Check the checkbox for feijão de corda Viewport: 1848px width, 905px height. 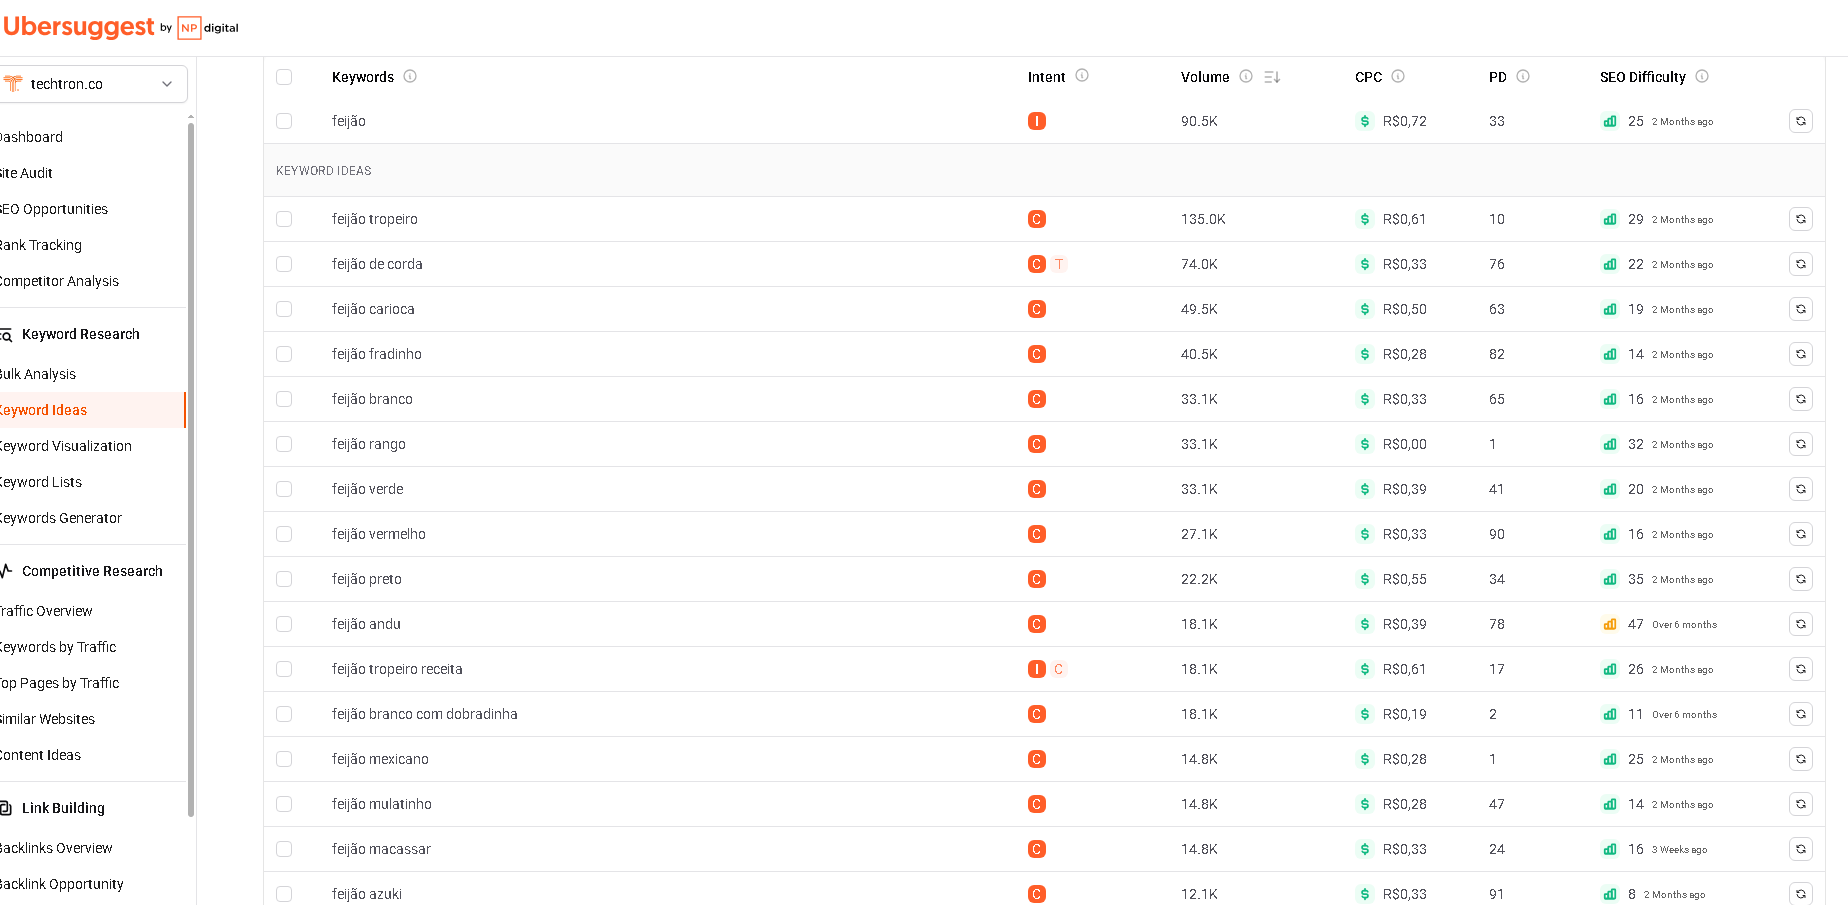point(284,264)
